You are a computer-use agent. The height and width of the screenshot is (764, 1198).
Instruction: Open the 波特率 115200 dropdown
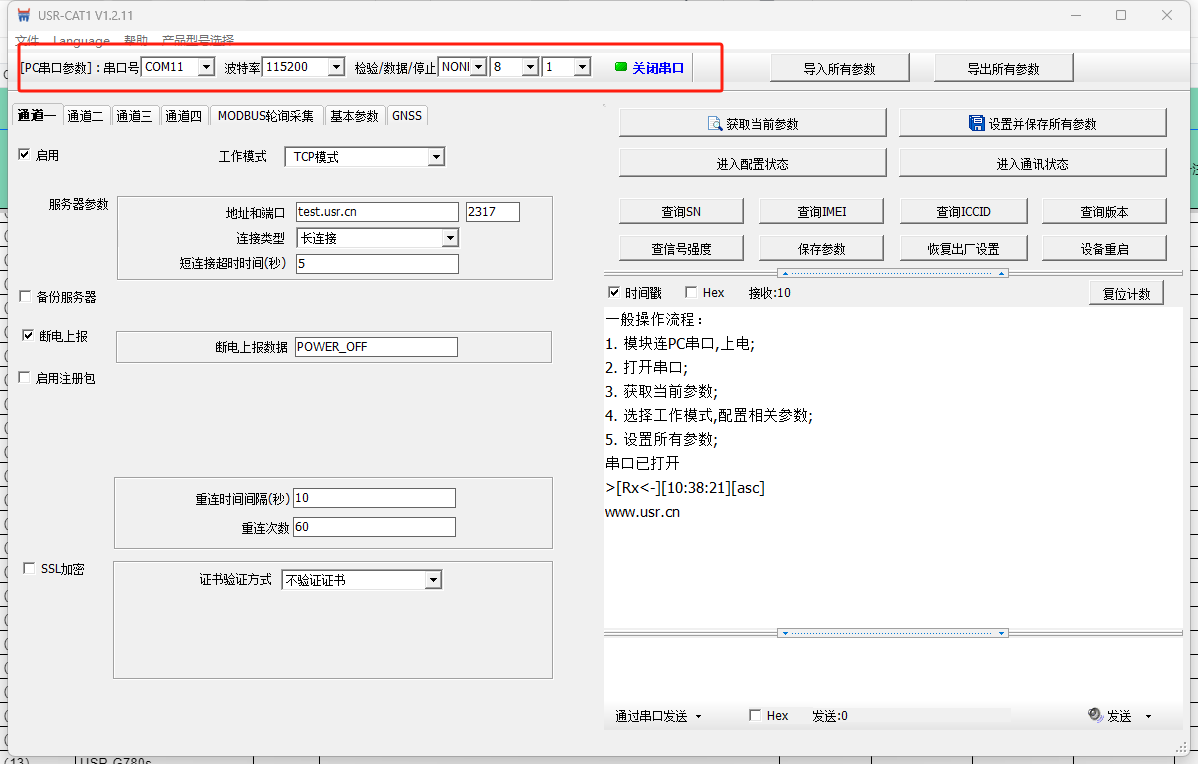tap(335, 67)
